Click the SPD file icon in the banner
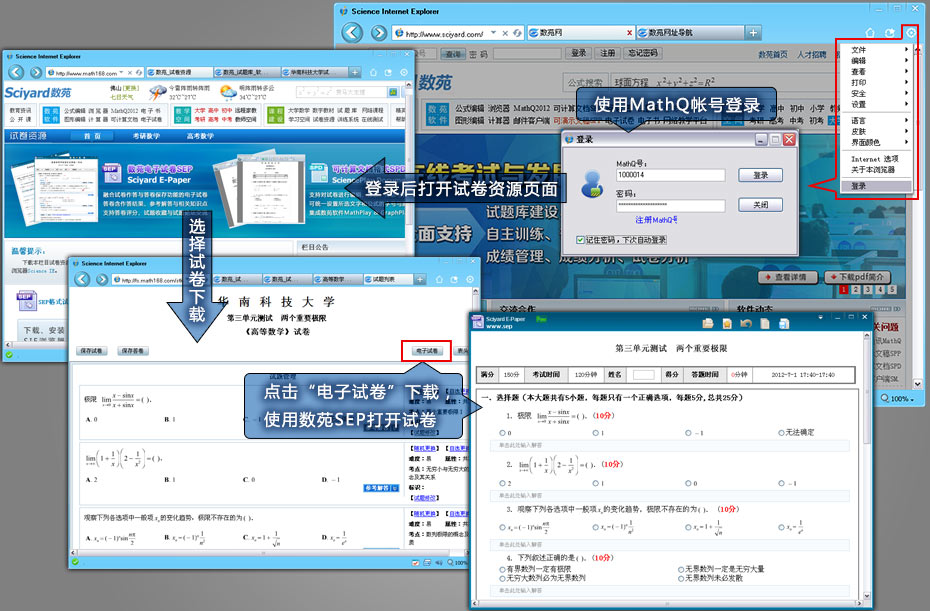The image size is (930, 611). point(317,173)
